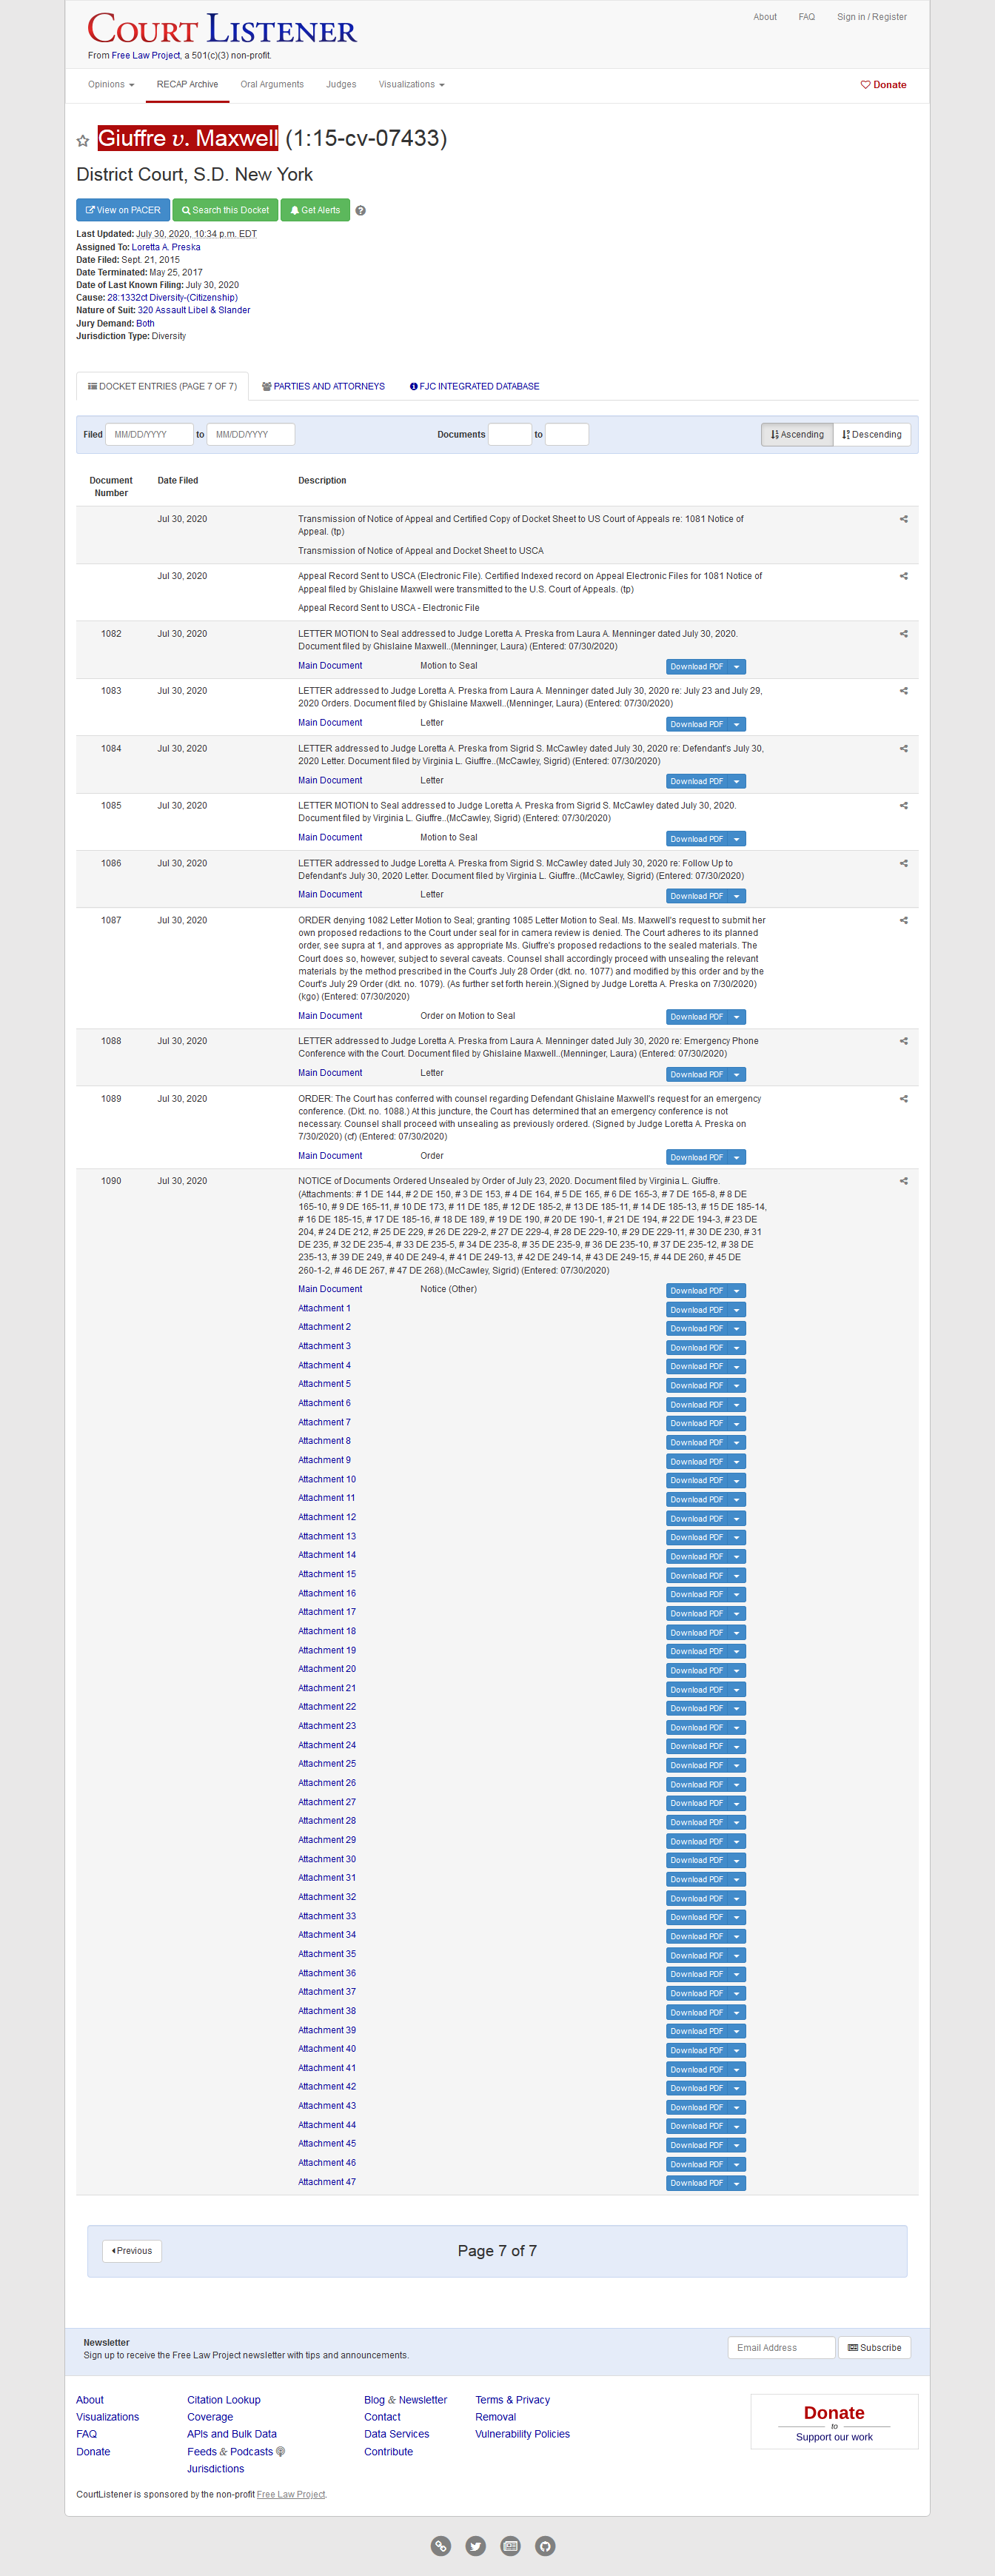Viewport: 995px width, 2576px height.
Task: Open the Judges menu item
Action: [341, 85]
